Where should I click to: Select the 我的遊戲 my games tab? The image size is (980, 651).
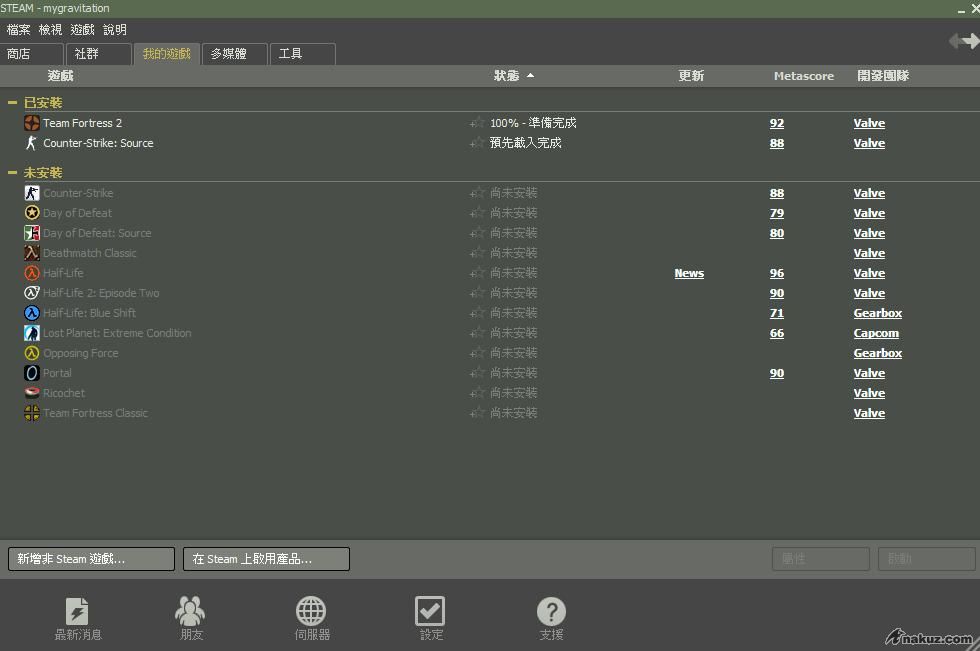tap(167, 54)
